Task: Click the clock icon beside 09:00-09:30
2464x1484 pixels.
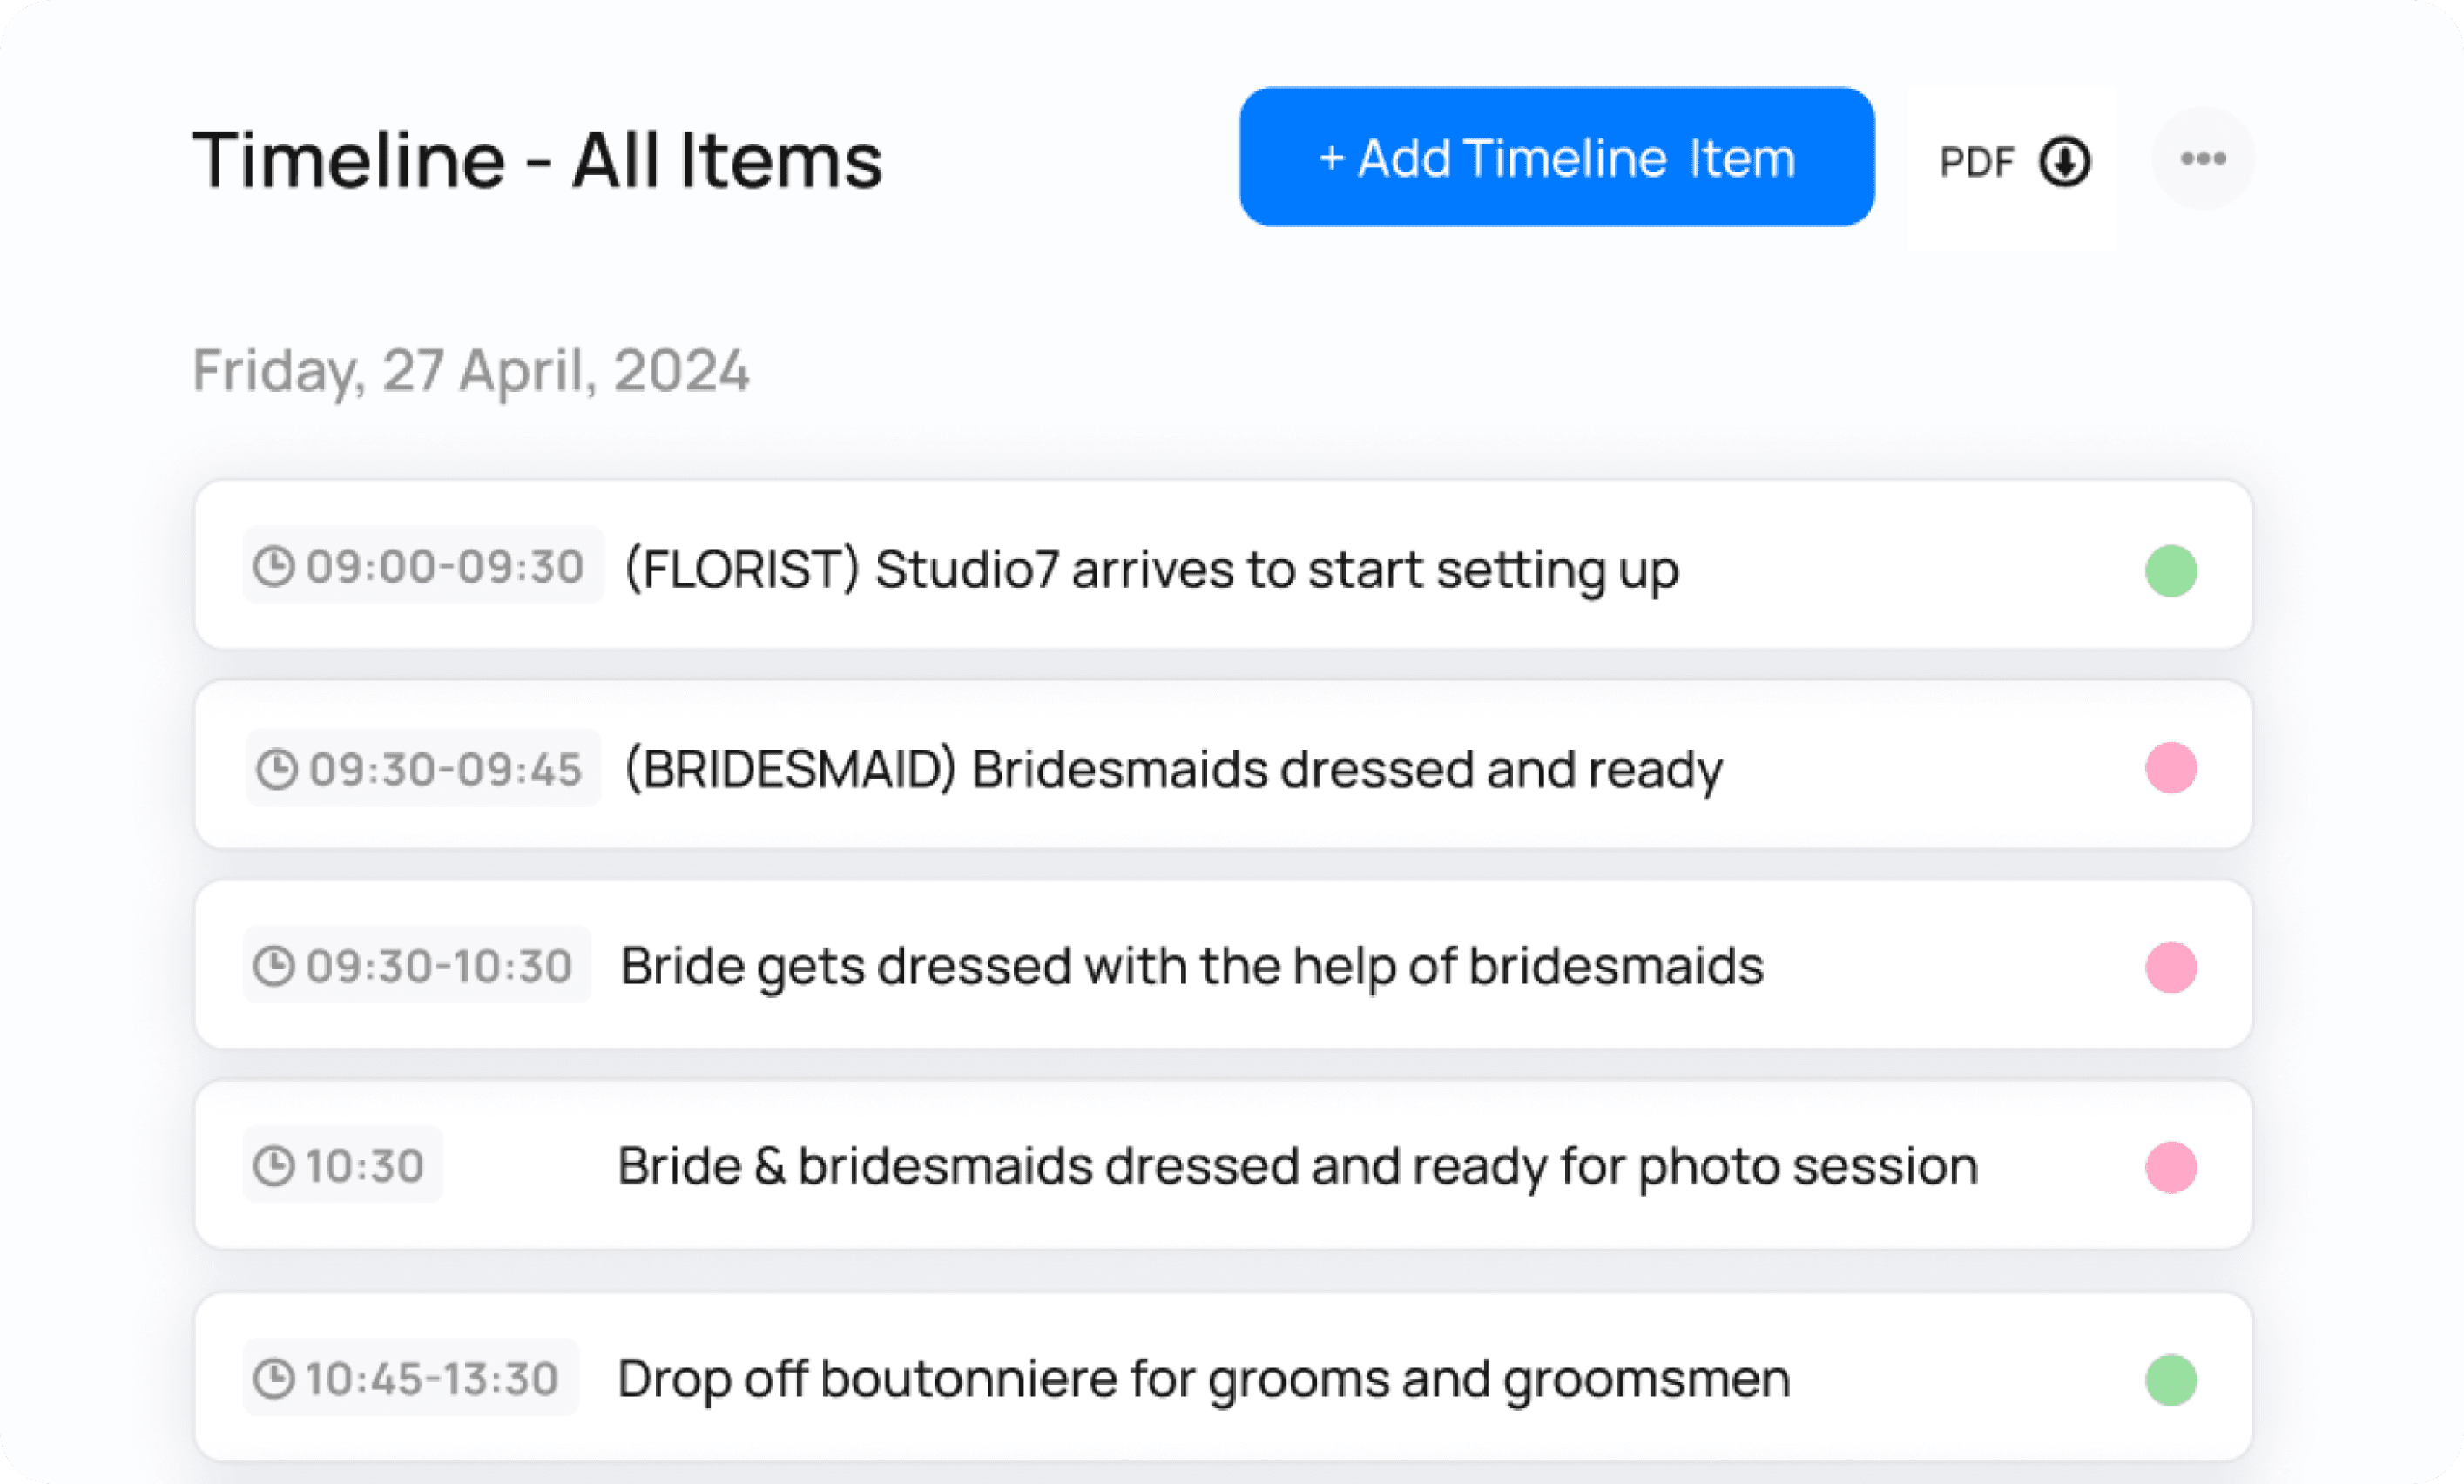Action: (273, 565)
